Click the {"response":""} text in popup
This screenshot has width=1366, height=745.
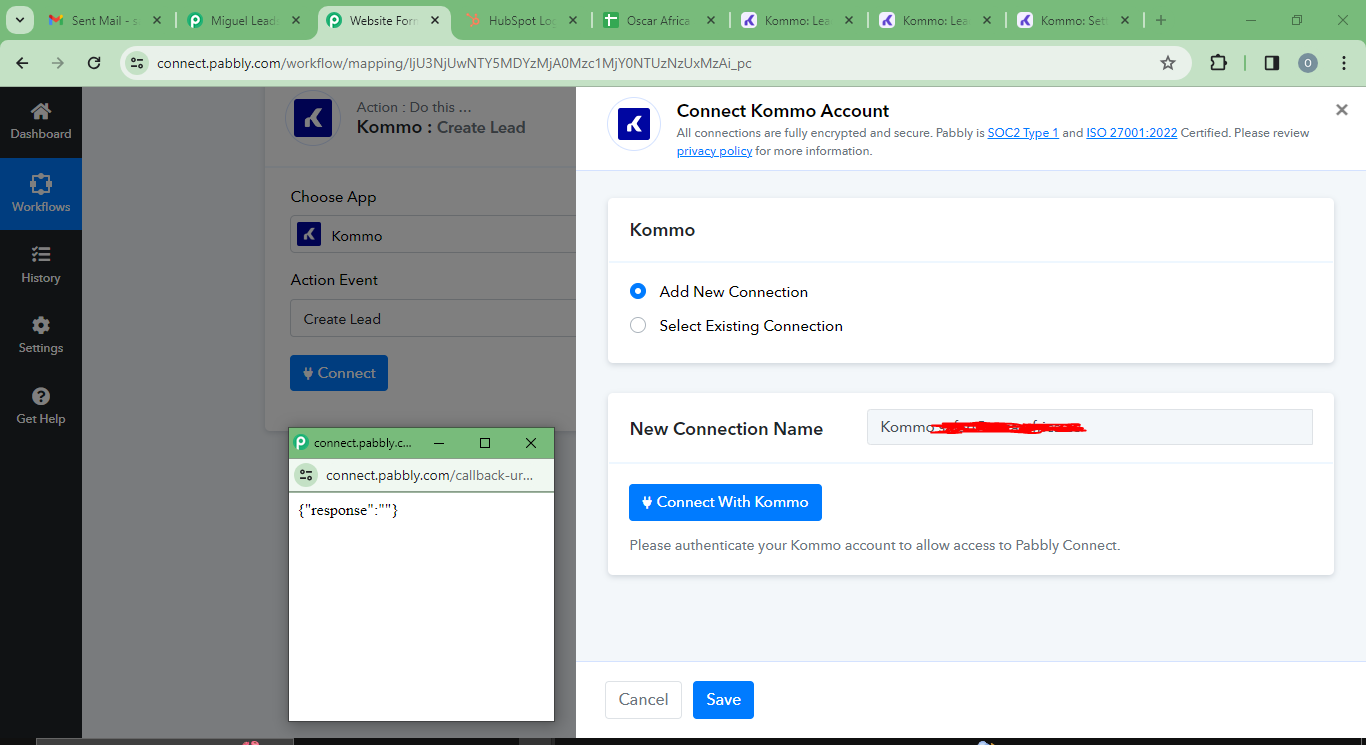[348, 510]
